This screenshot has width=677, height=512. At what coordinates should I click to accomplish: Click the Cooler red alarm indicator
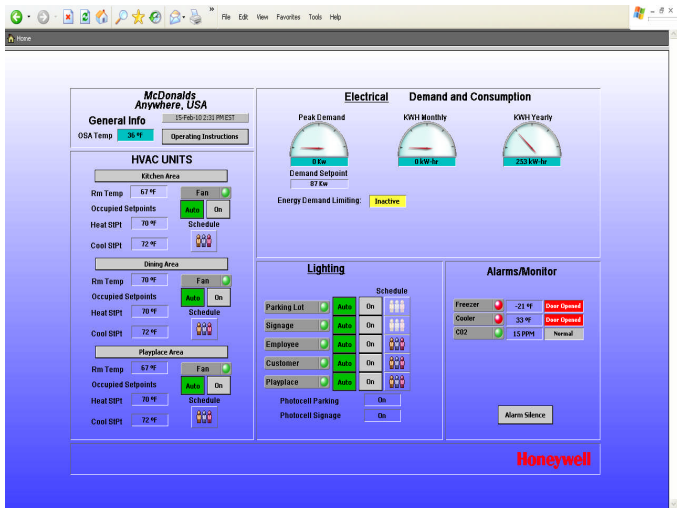498,319
